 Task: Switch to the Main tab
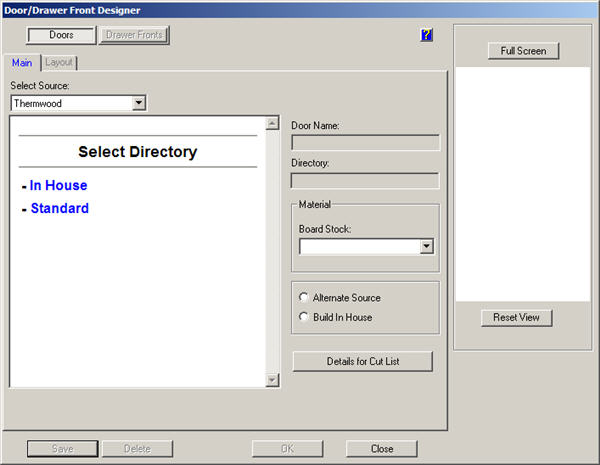click(x=21, y=62)
